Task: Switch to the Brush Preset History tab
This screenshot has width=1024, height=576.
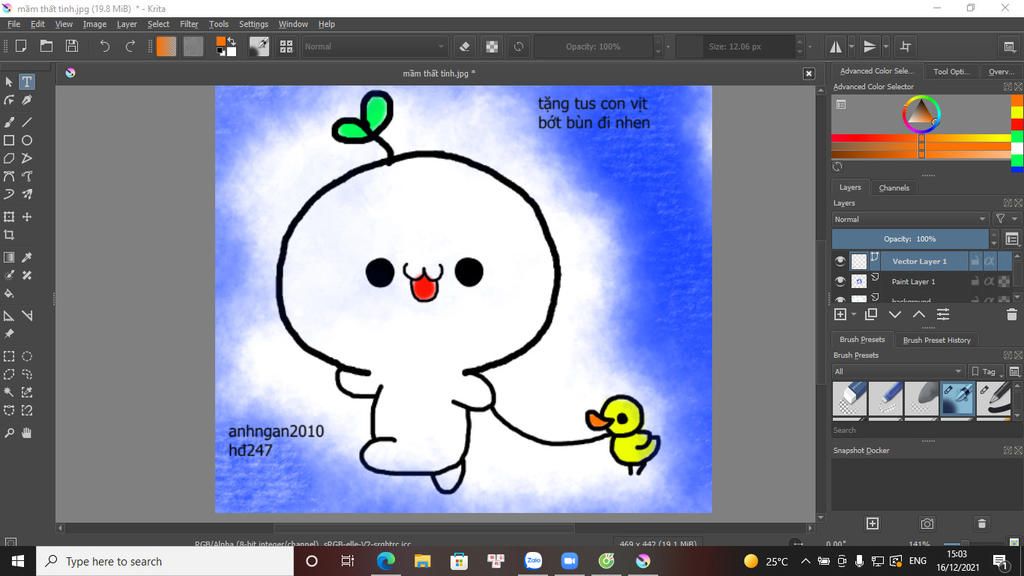Action: (936, 340)
